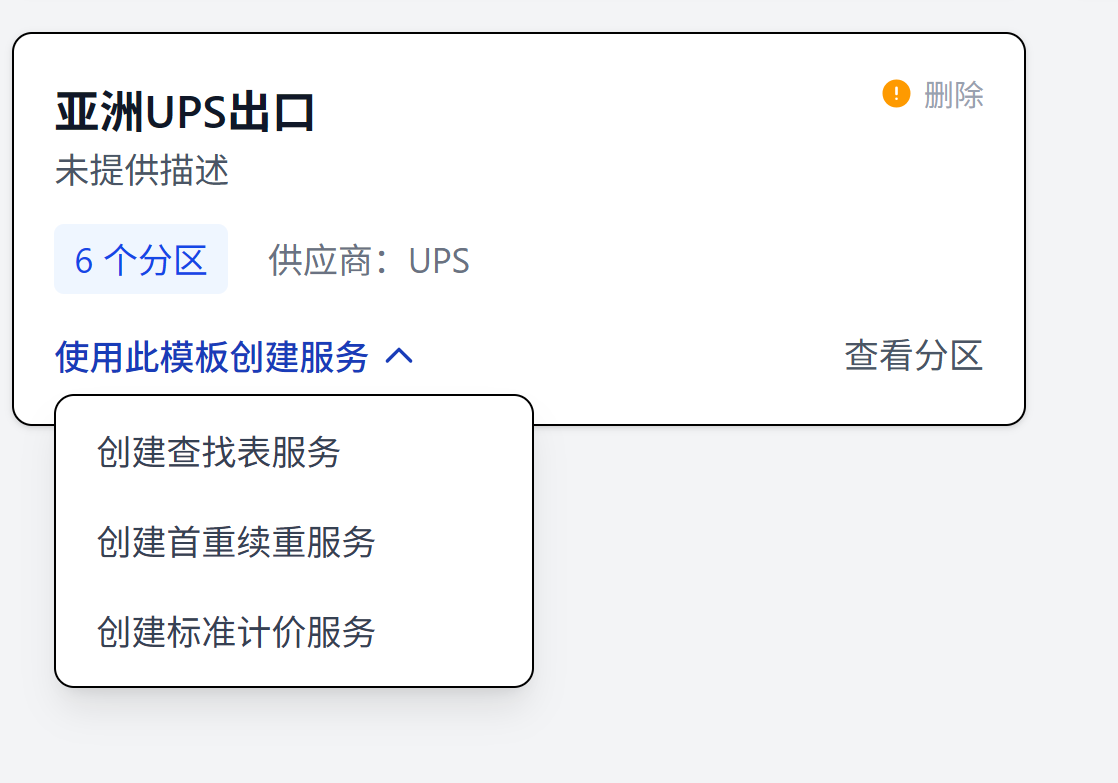Click the 6 个分区 badge
Image resolution: width=1118 pixels, height=783 pixels.
click(x=141, y=260)
